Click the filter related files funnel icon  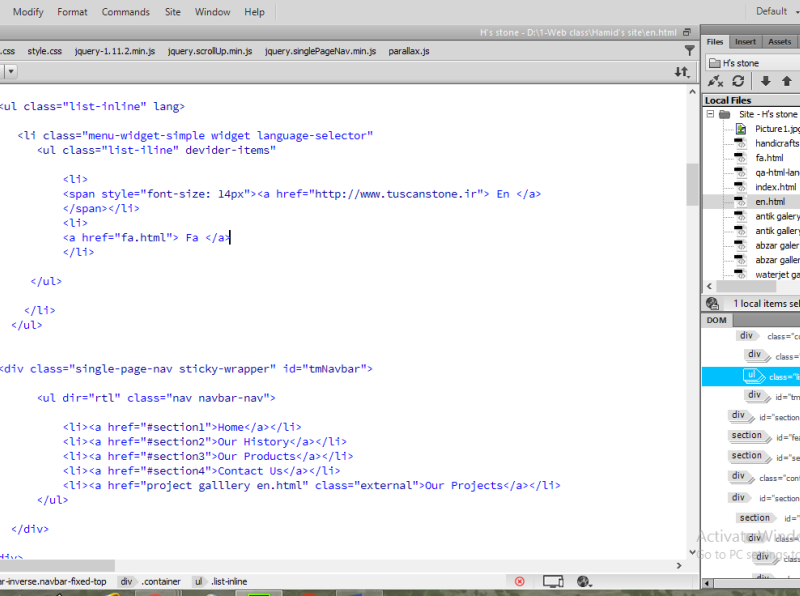pyautogui.click(x=689, y=50)
